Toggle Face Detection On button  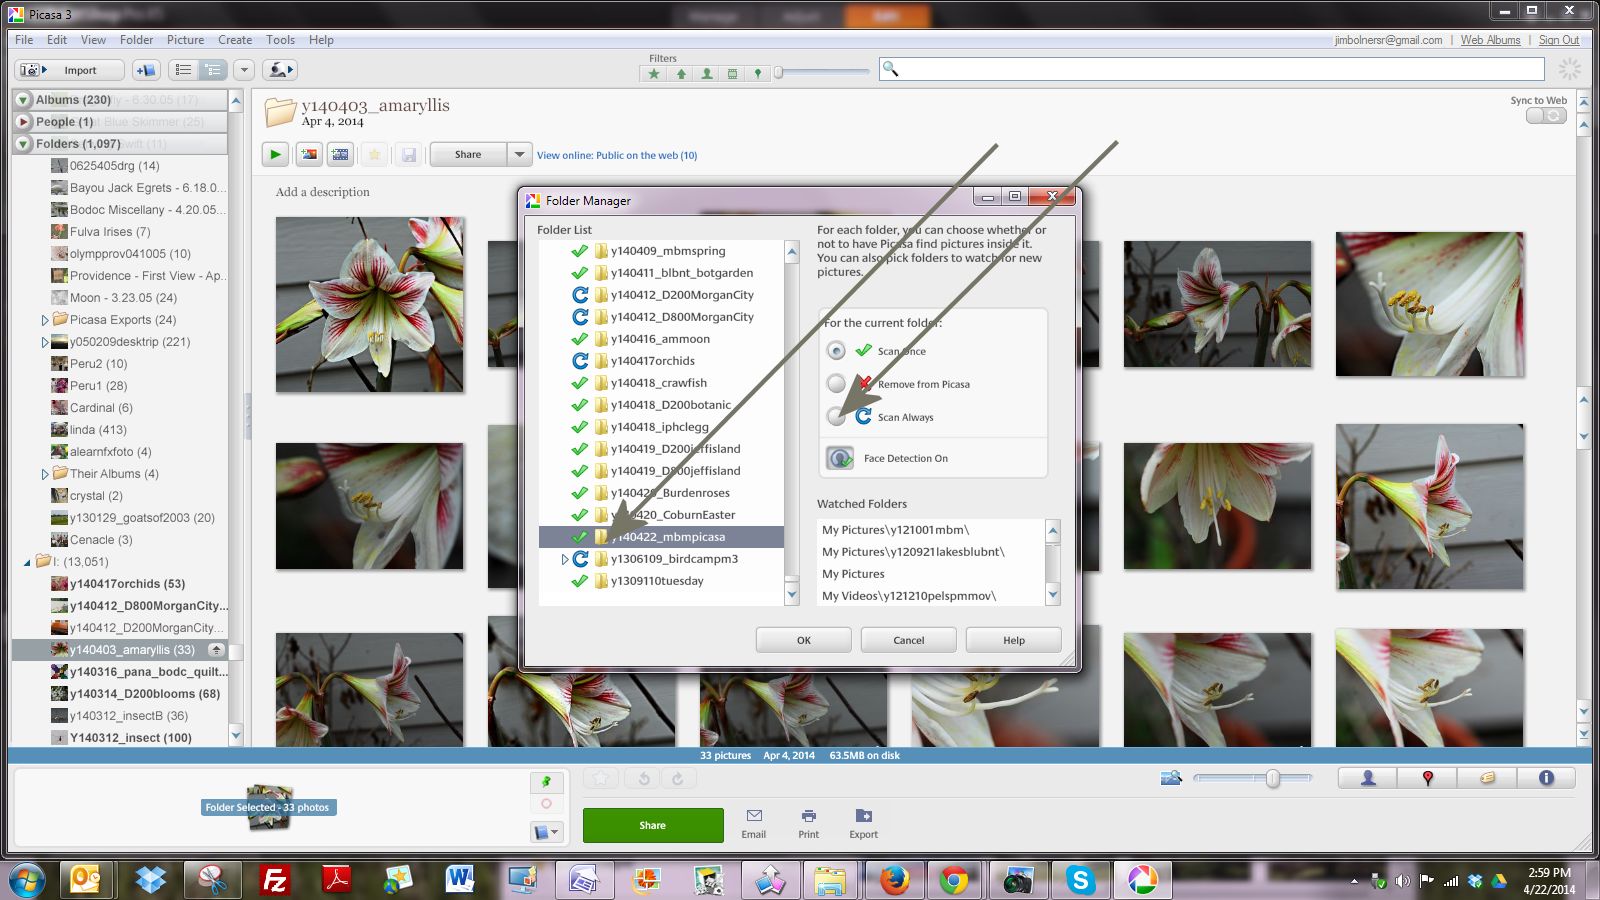point(840,458)
